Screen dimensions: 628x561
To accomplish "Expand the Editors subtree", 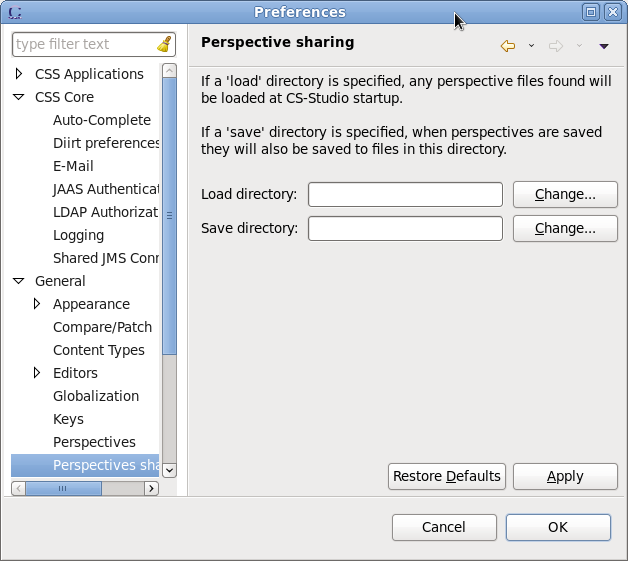I will click(x=37, y=373).
